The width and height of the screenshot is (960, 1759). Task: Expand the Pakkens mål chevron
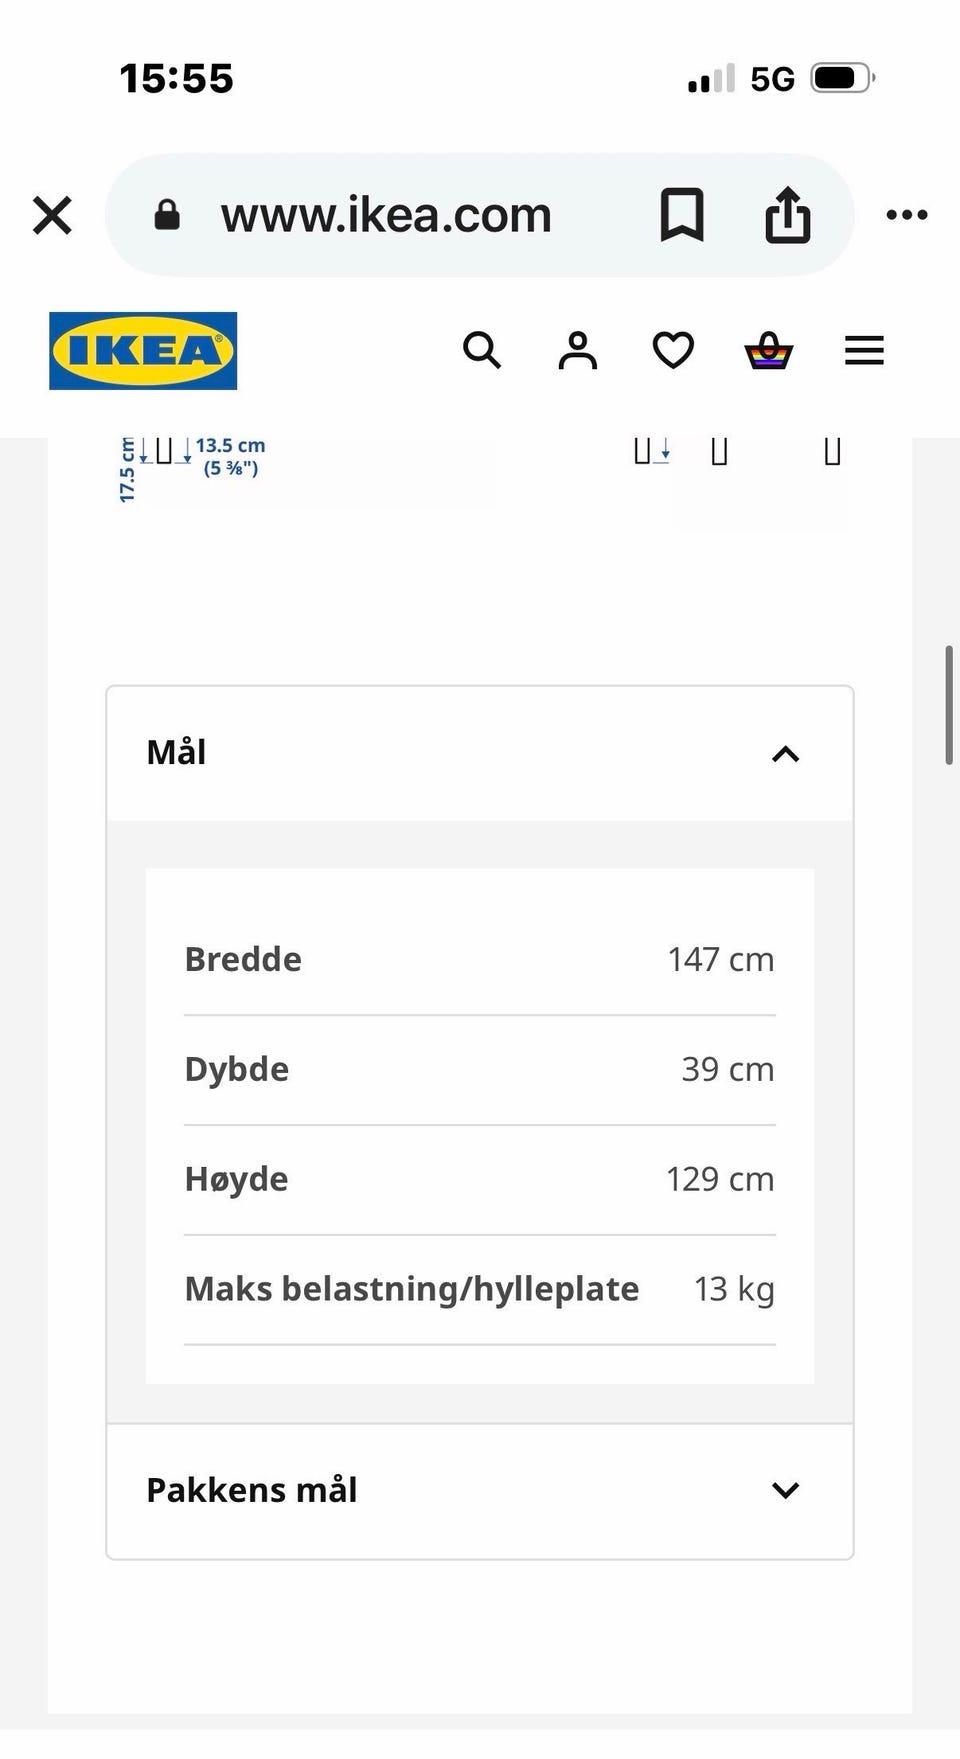click(786, 1490)
